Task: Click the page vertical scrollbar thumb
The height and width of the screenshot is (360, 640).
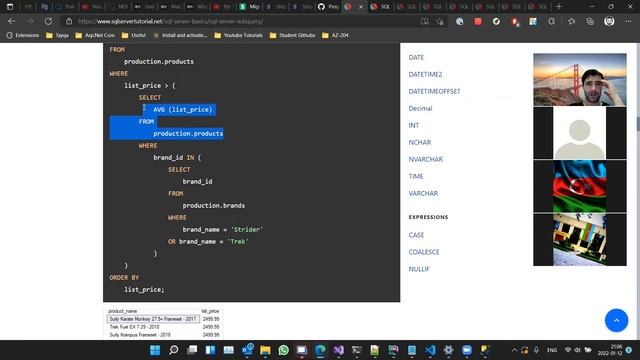Action: point(638,124)
